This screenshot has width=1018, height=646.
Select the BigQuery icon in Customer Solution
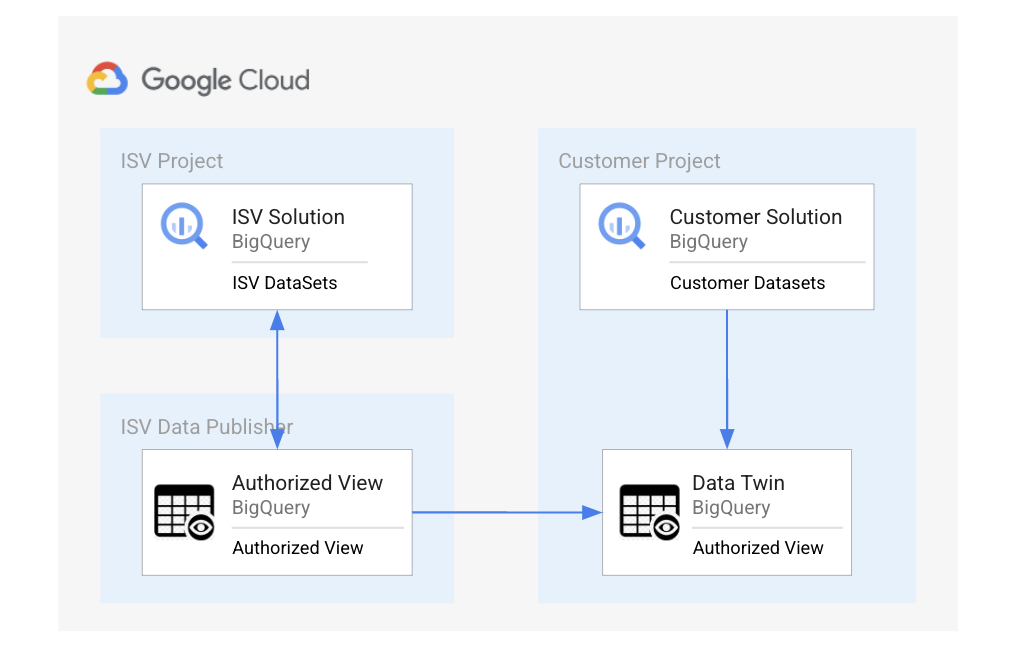(x=622, y=224)
